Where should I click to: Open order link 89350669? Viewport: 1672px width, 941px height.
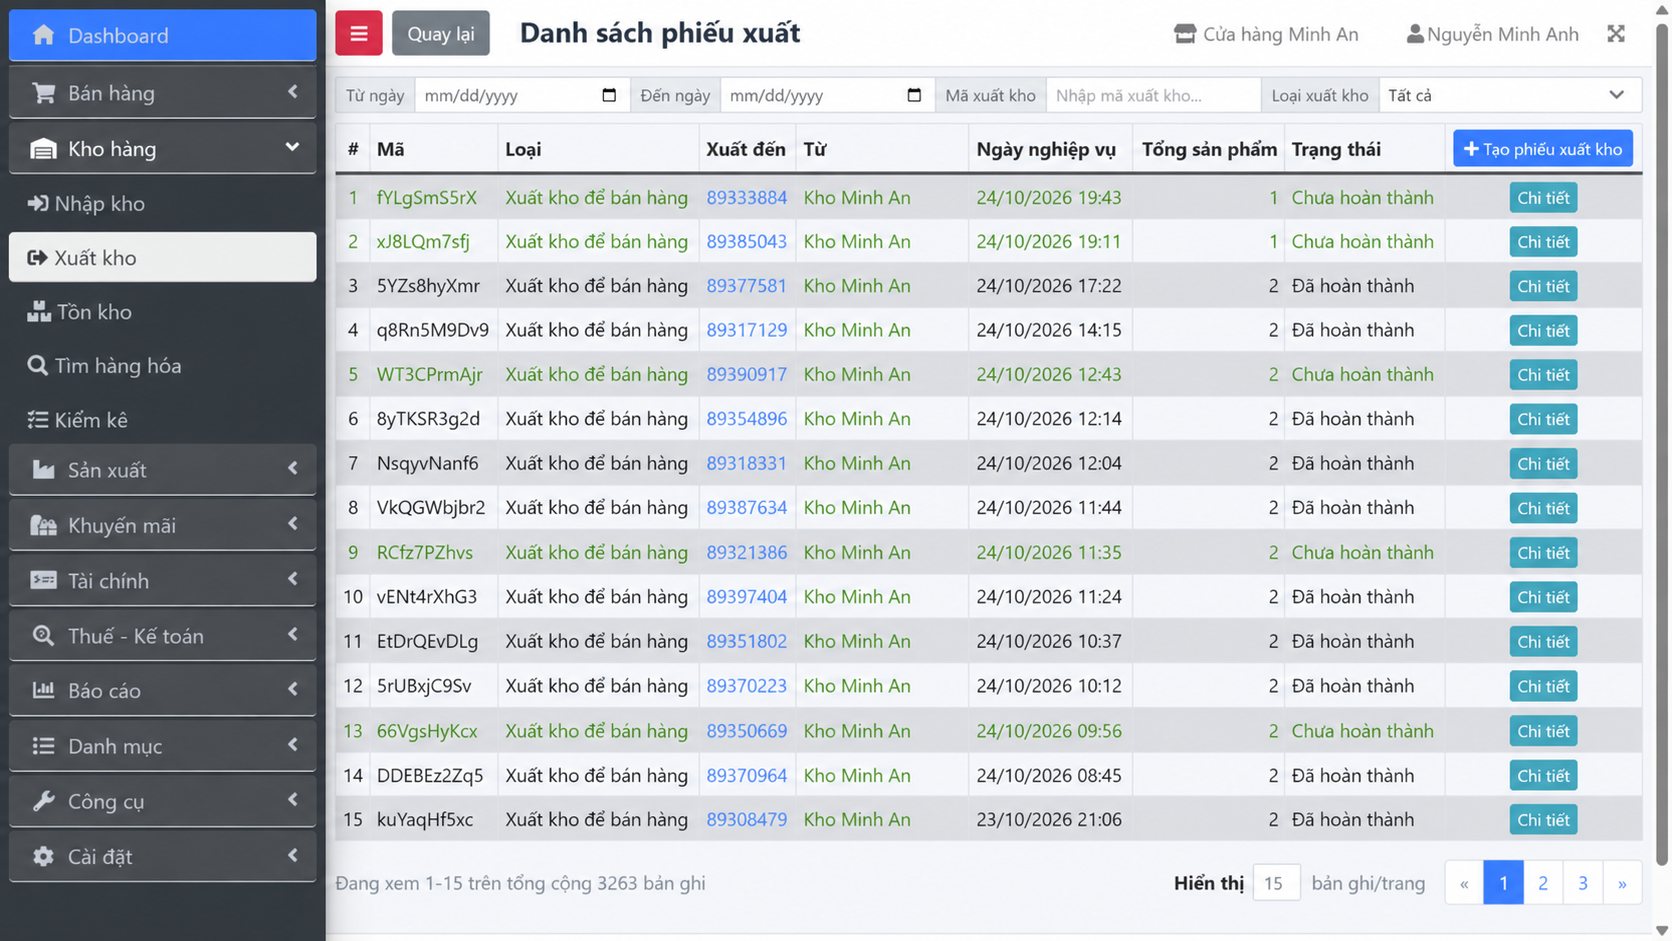(x=746, y=730)
